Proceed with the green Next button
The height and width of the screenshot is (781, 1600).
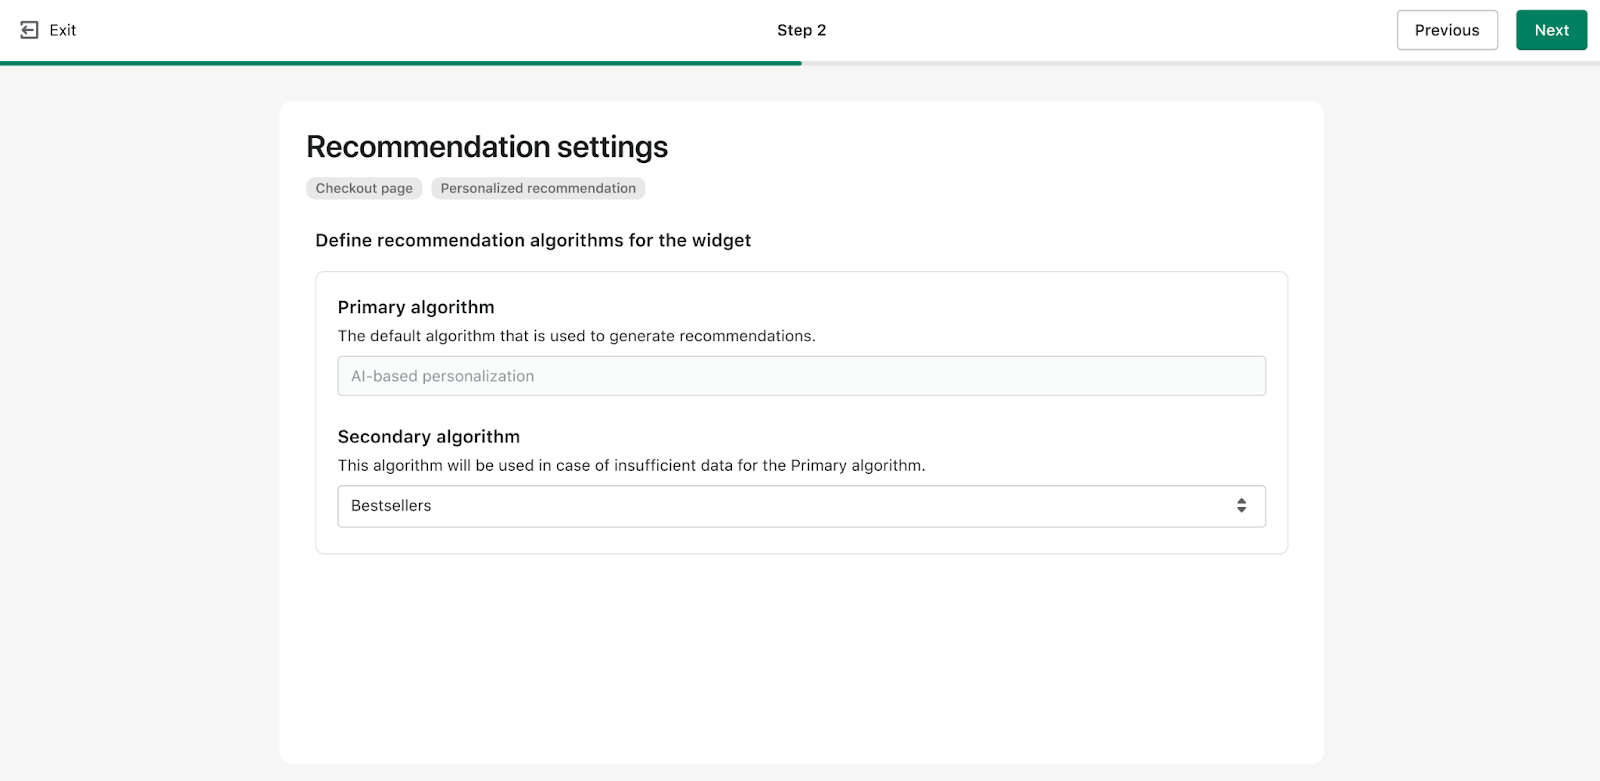tap(1551, 30)
